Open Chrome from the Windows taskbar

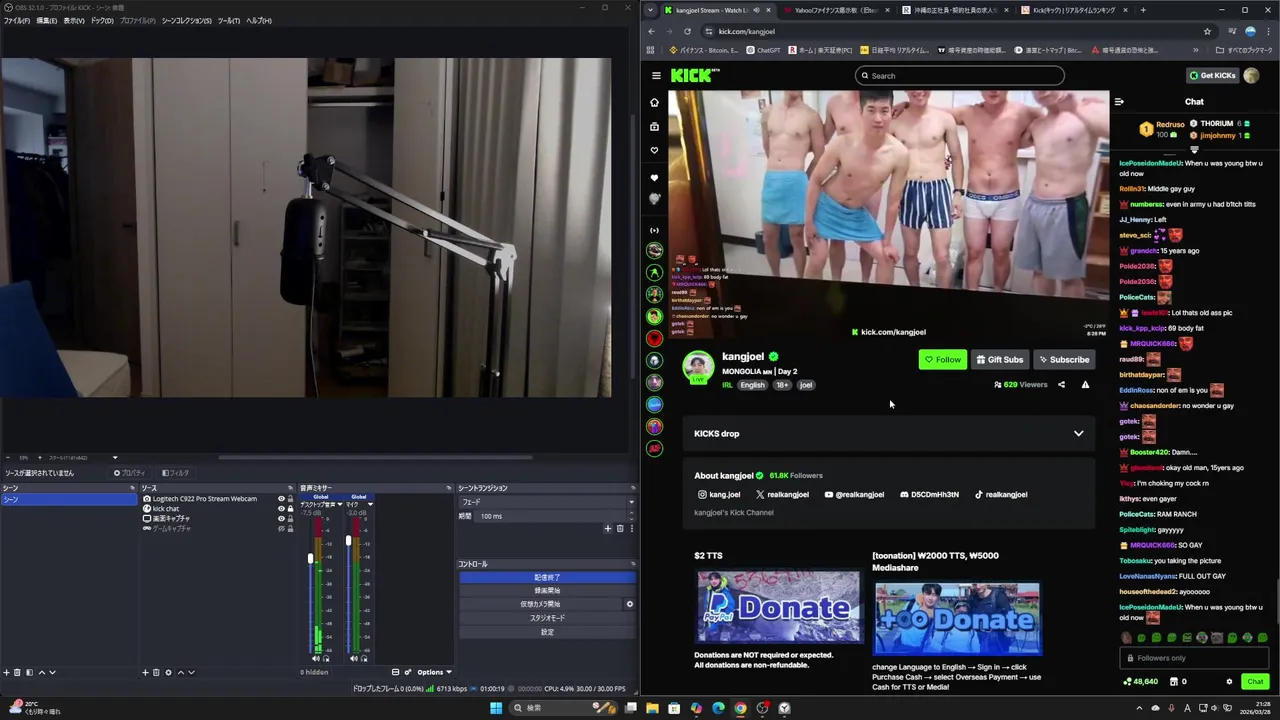pyautogui.click(x=740, y=708)
